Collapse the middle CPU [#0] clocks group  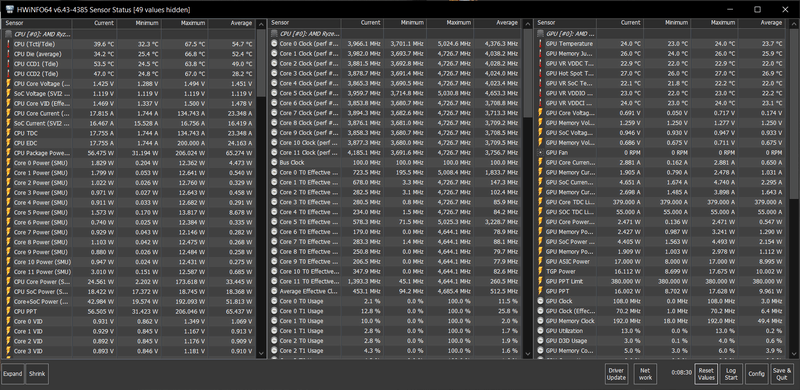(305, 34)
